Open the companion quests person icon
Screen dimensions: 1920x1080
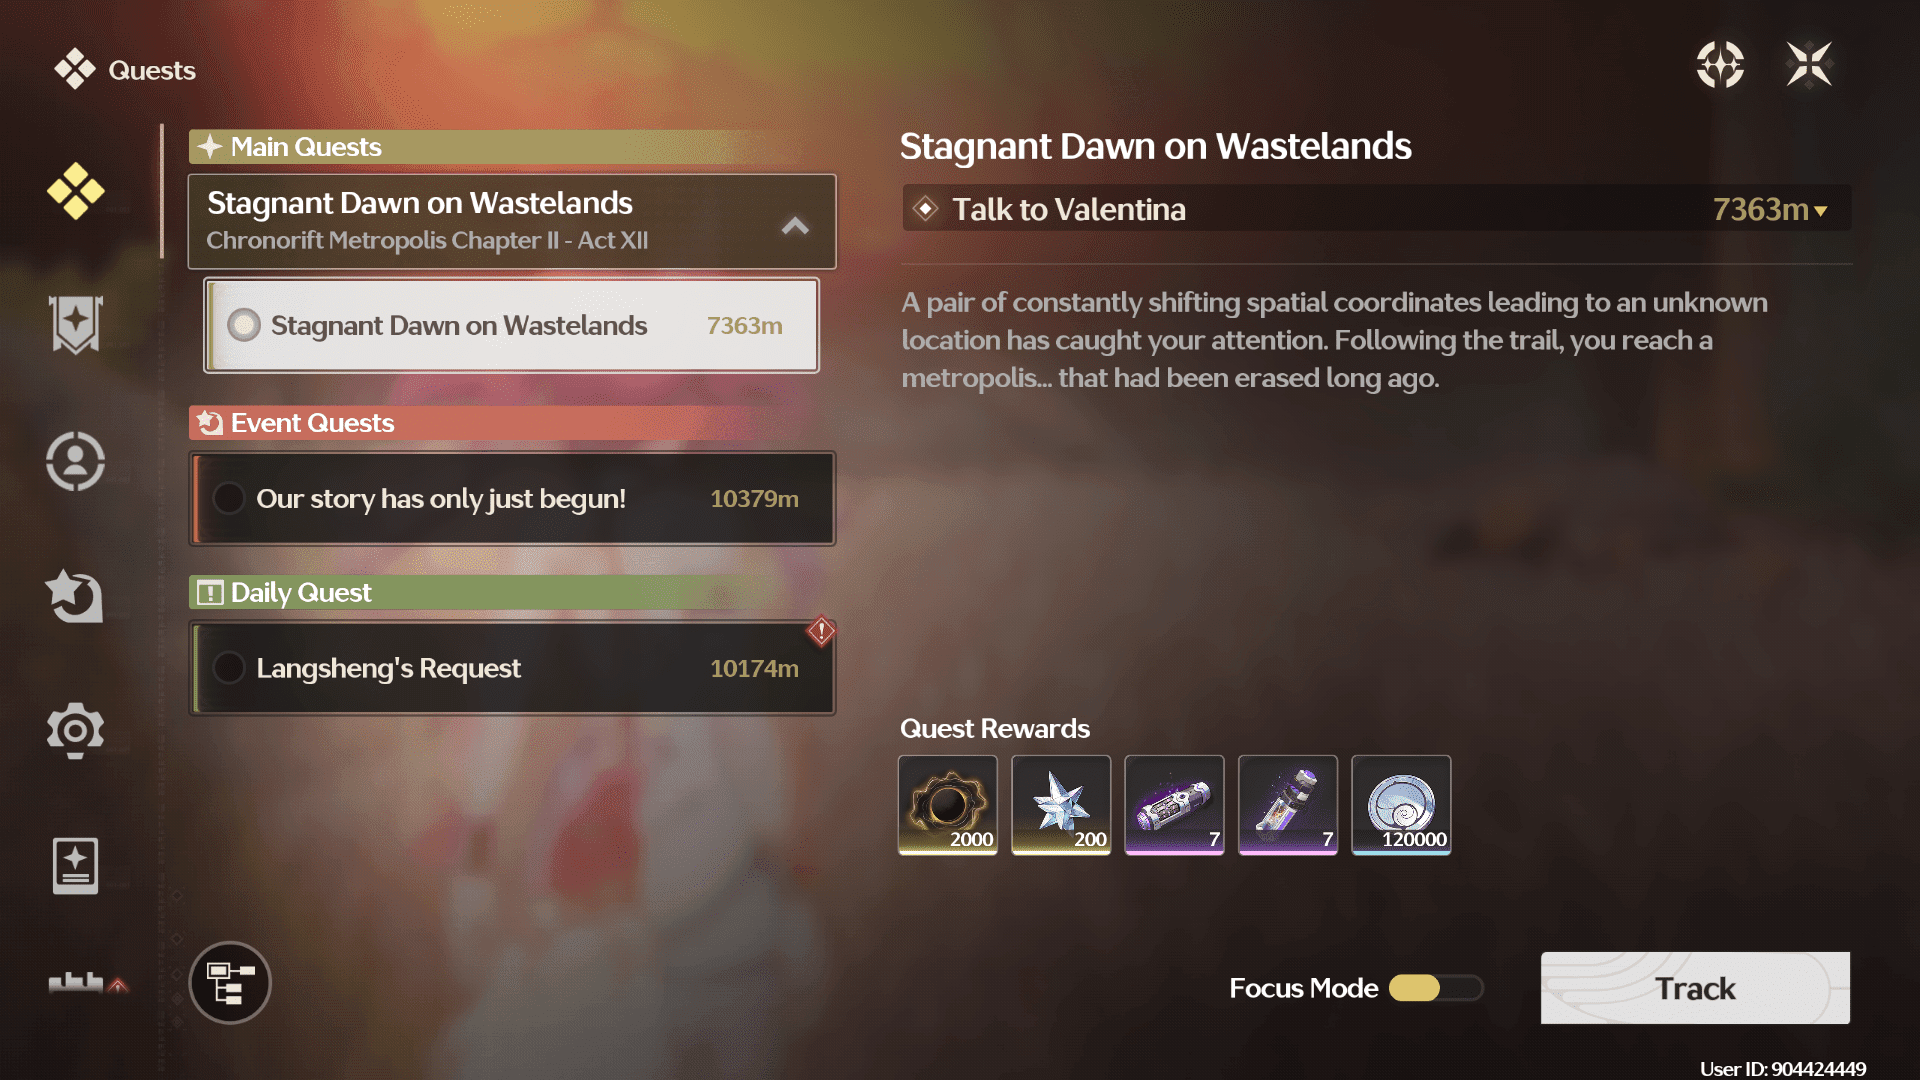(x=75, y=461)
